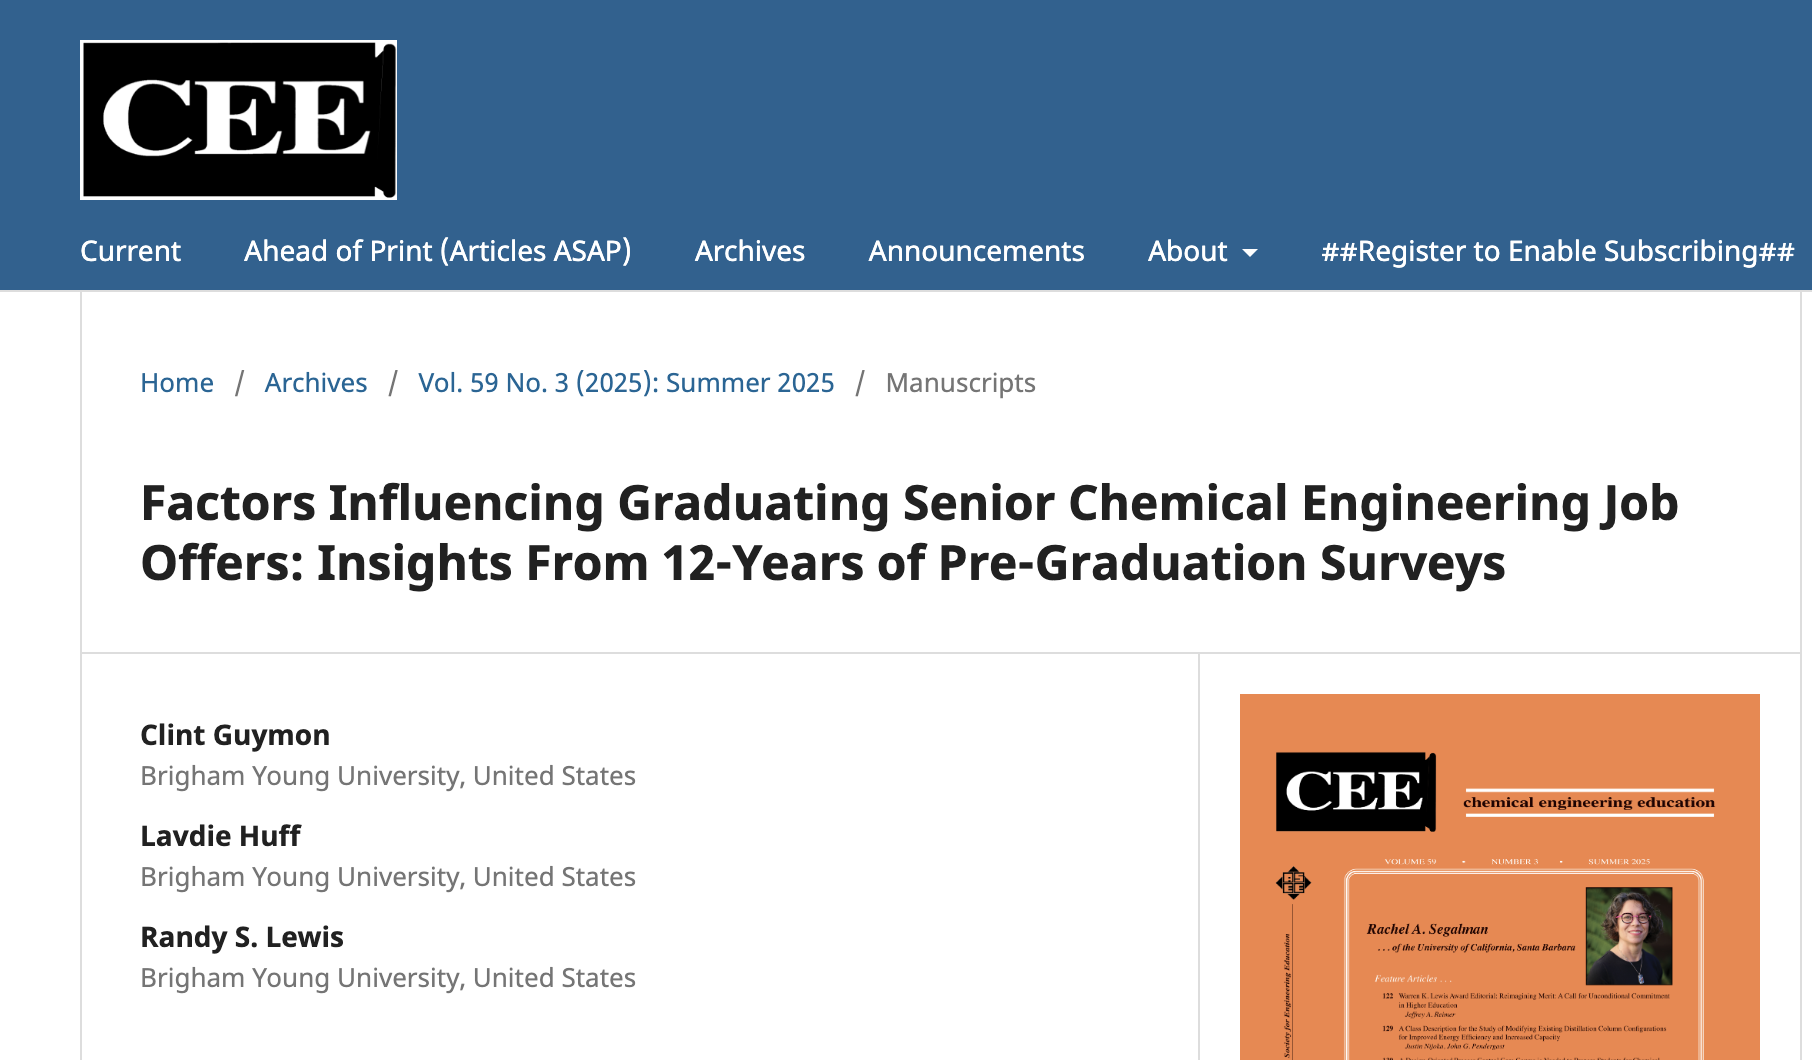The height and width of the screenshot is (1060, 1812).
Task: Open the Current issue page
Action: click(130, 251)
